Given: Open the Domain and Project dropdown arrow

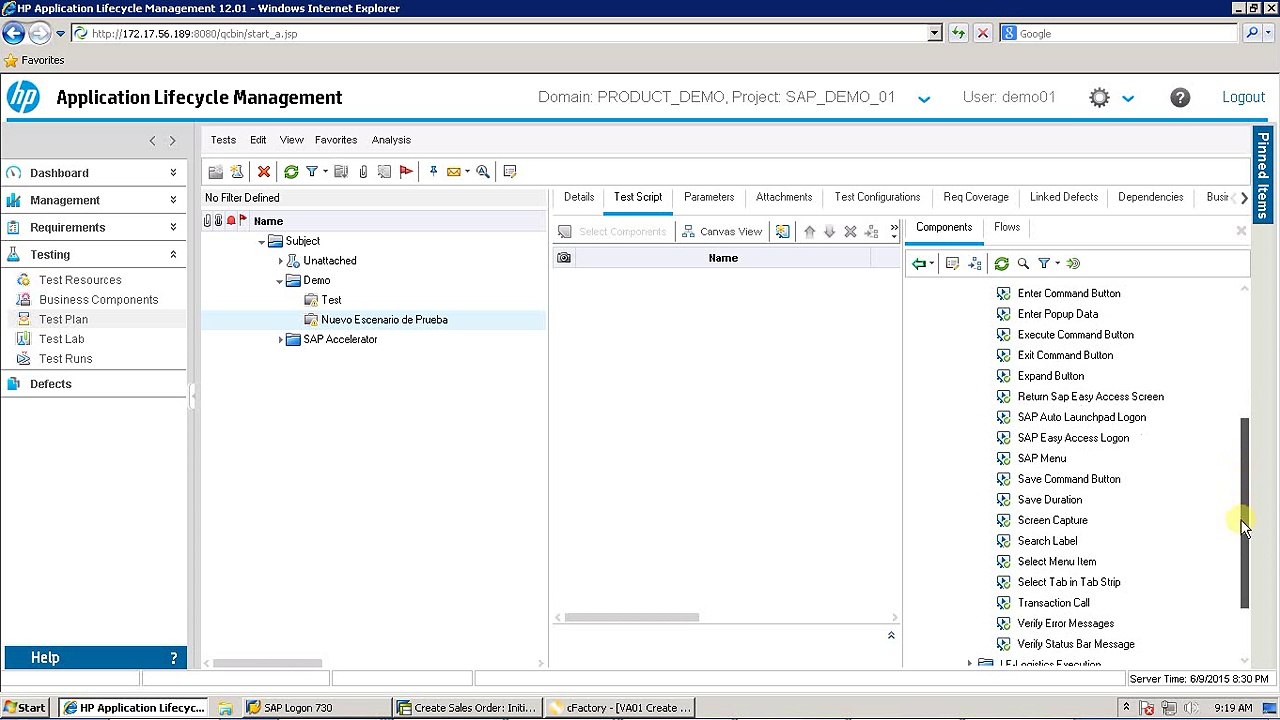Looking at the screenshot, I should [x=924, y=99].
